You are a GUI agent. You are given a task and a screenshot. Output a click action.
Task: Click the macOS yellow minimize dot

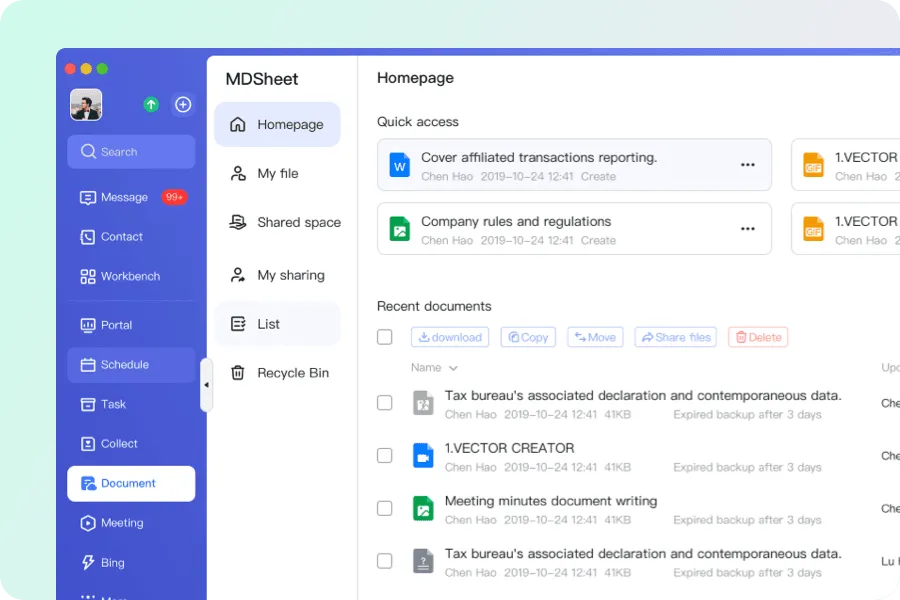coord(86,69)
